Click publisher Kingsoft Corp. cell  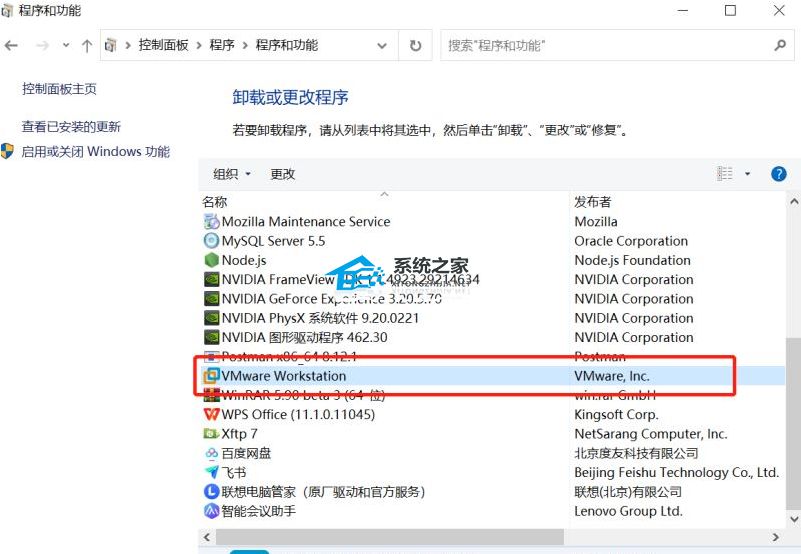pyautogui.click(x=616, y=414)
